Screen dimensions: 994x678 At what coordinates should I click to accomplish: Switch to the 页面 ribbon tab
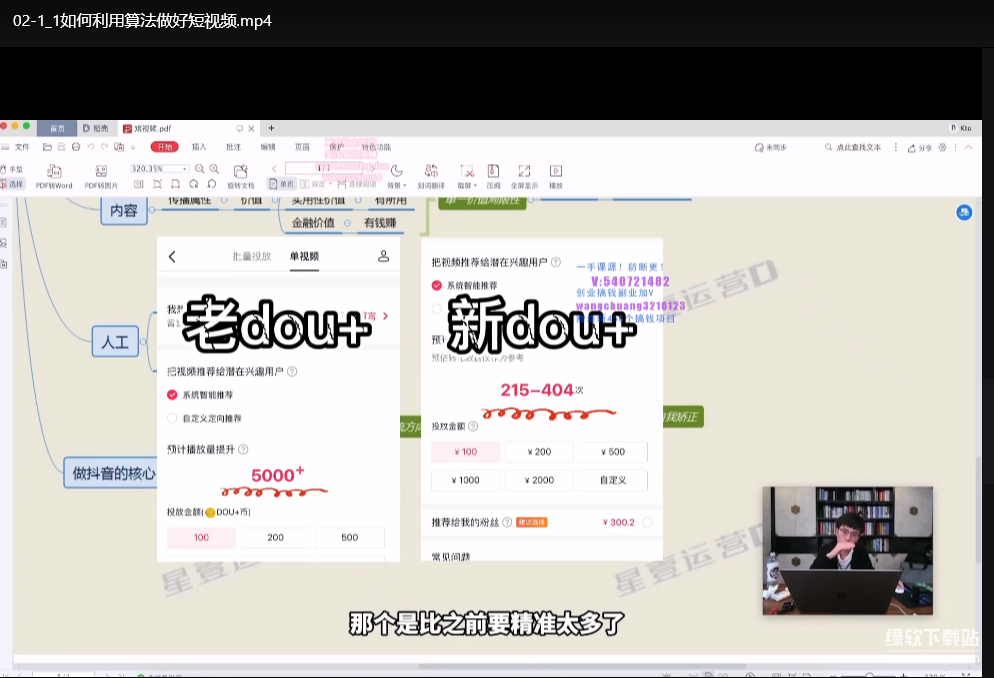point(302,147)
